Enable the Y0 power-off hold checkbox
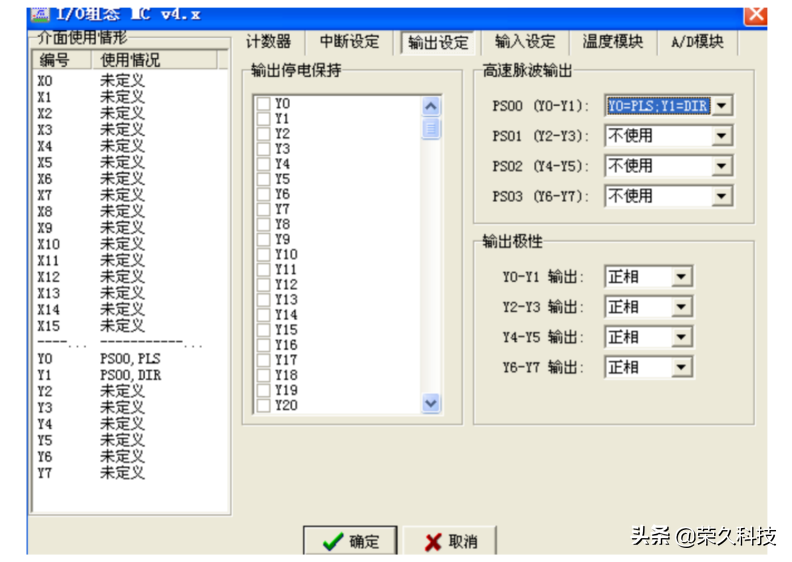Image resolution: width=792 pixels, height=562 pixels. click(x=263, y=104)
